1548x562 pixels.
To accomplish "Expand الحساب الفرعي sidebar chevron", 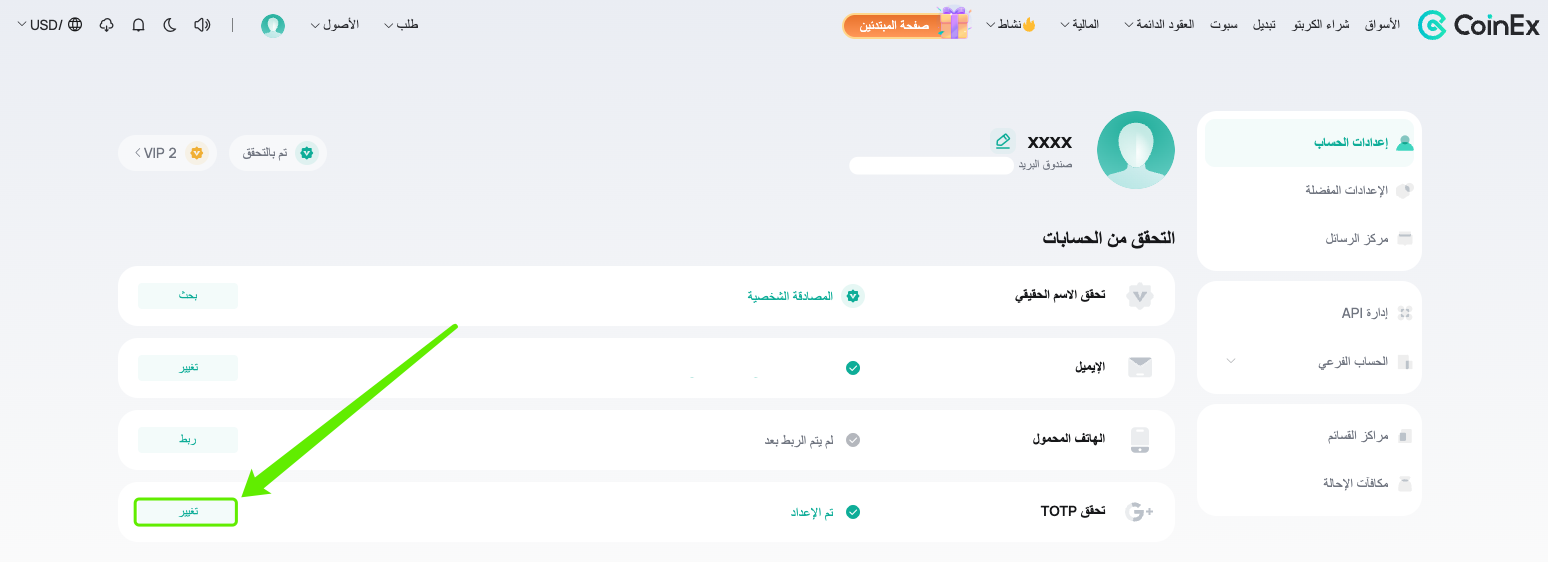I will [1231, 360].
